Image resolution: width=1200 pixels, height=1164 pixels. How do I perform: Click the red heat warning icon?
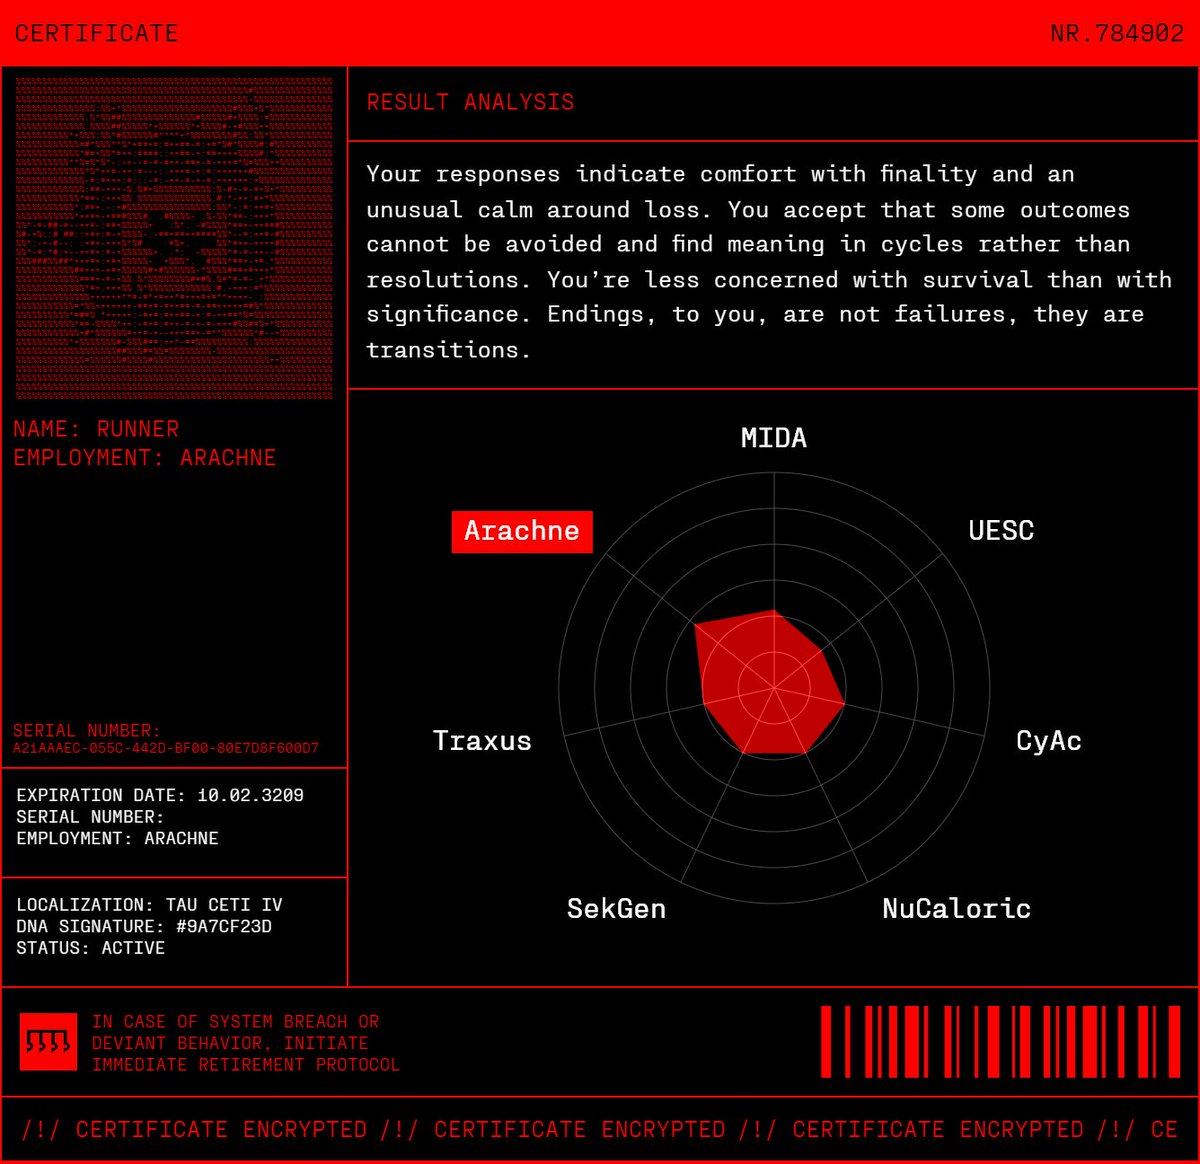pos(48,1041)
